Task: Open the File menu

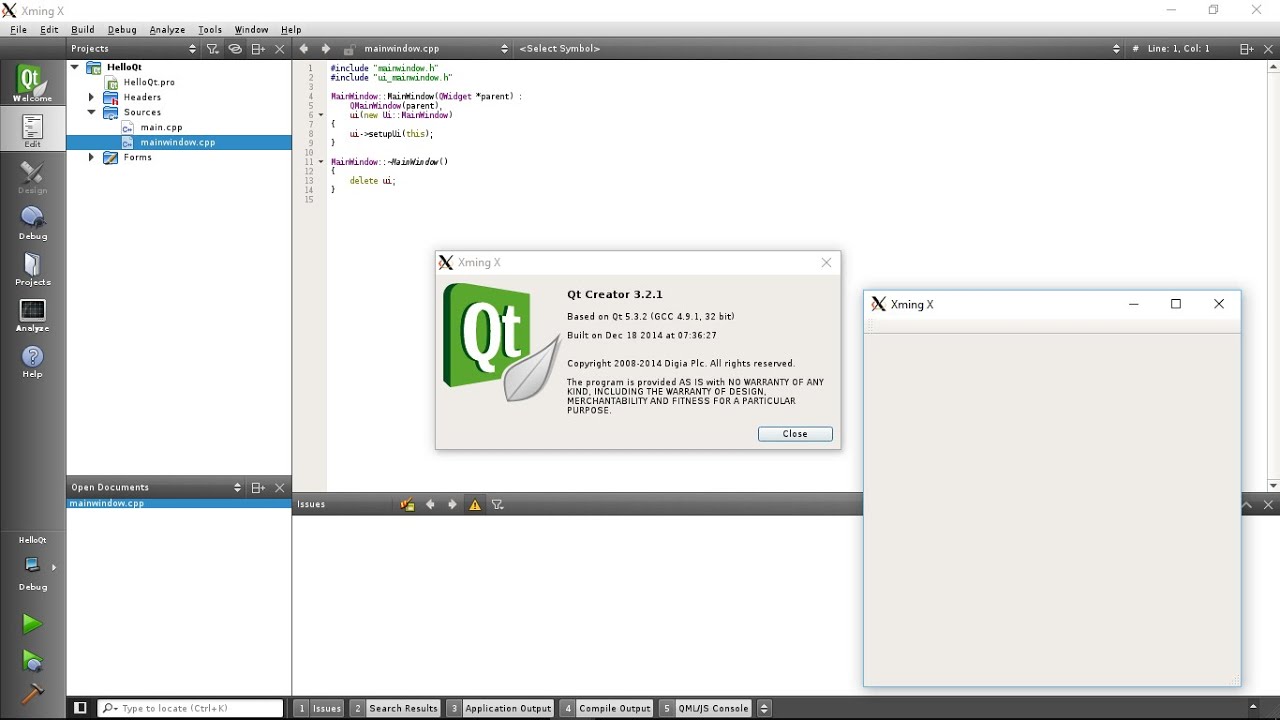Action: [x=18, y=30]
